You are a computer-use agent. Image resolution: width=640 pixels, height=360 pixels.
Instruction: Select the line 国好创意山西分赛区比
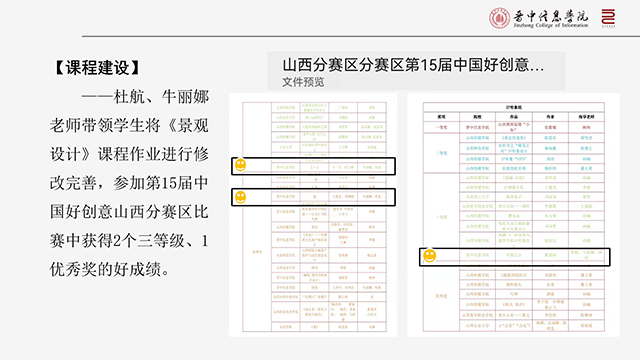[x=129, y=212]
